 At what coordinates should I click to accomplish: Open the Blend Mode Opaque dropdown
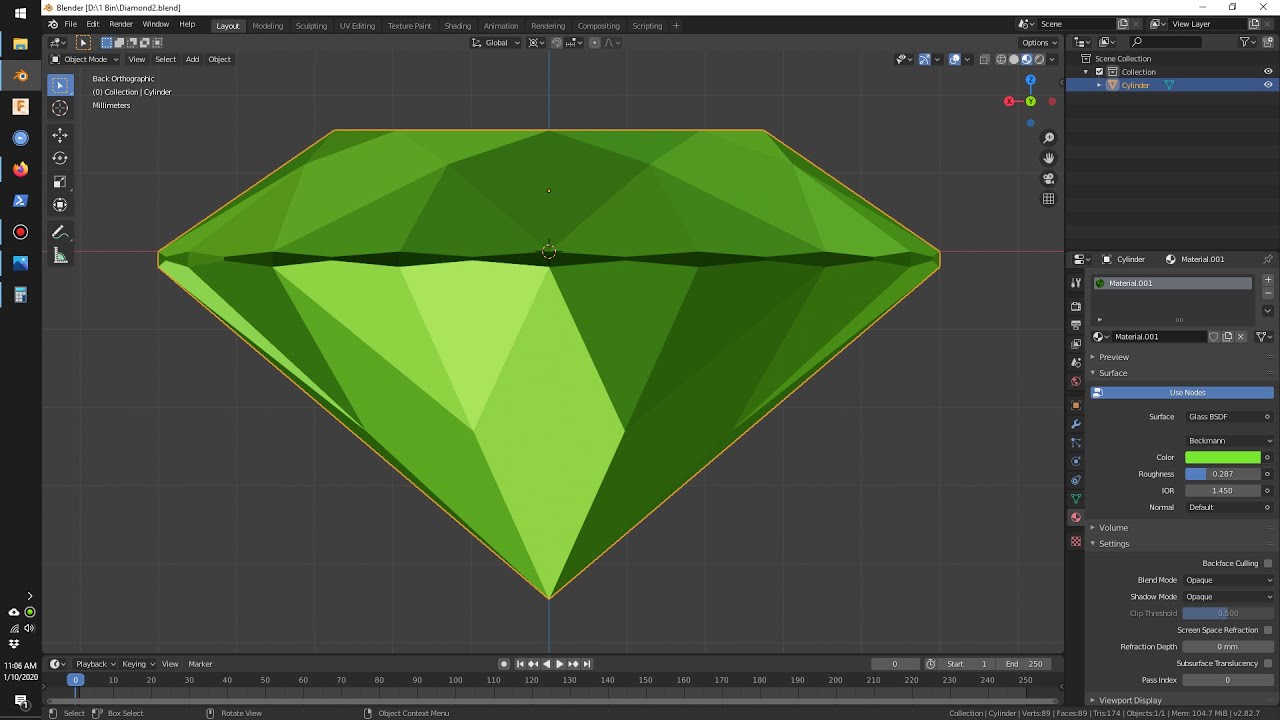[x=1230, y=580]
